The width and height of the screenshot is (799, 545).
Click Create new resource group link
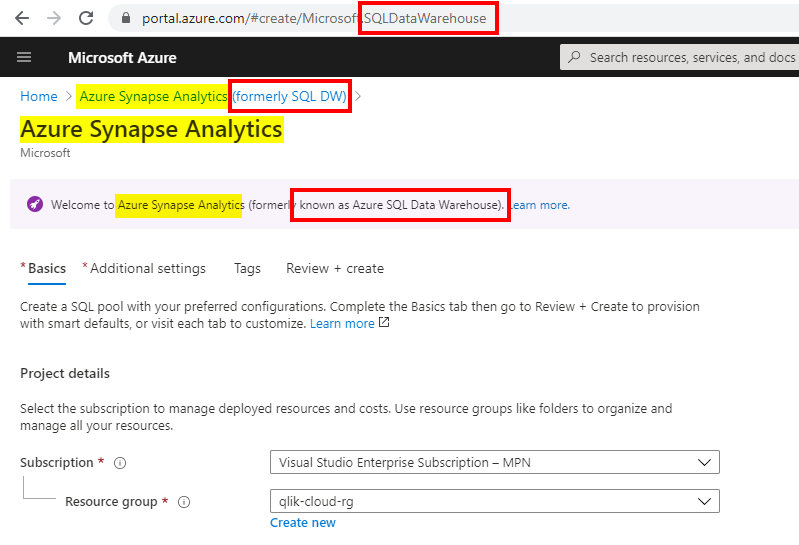pyautogui.click(x=303, y=523)
